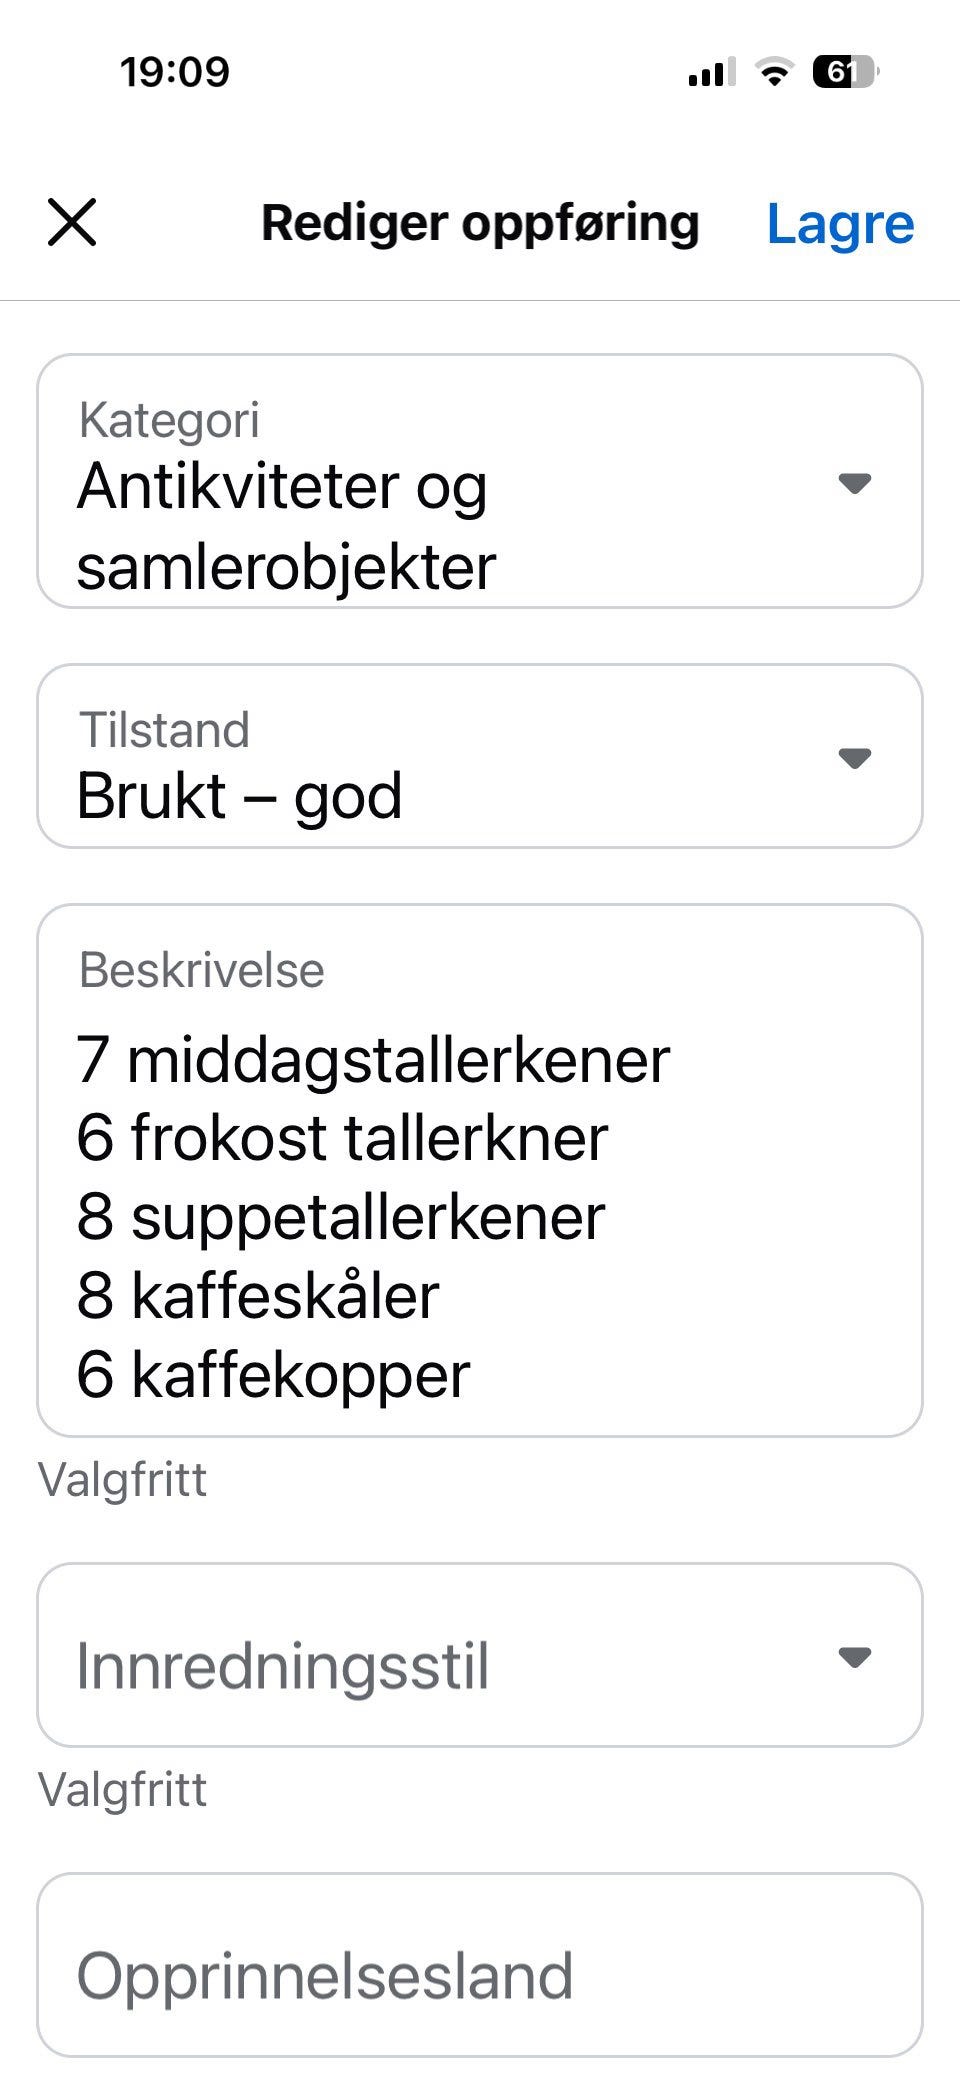Image resolution: width=960 pixels, height=2079 pixels.
Task: Tap the 19:09 clock in status bar
Action: tap(175, 72)
